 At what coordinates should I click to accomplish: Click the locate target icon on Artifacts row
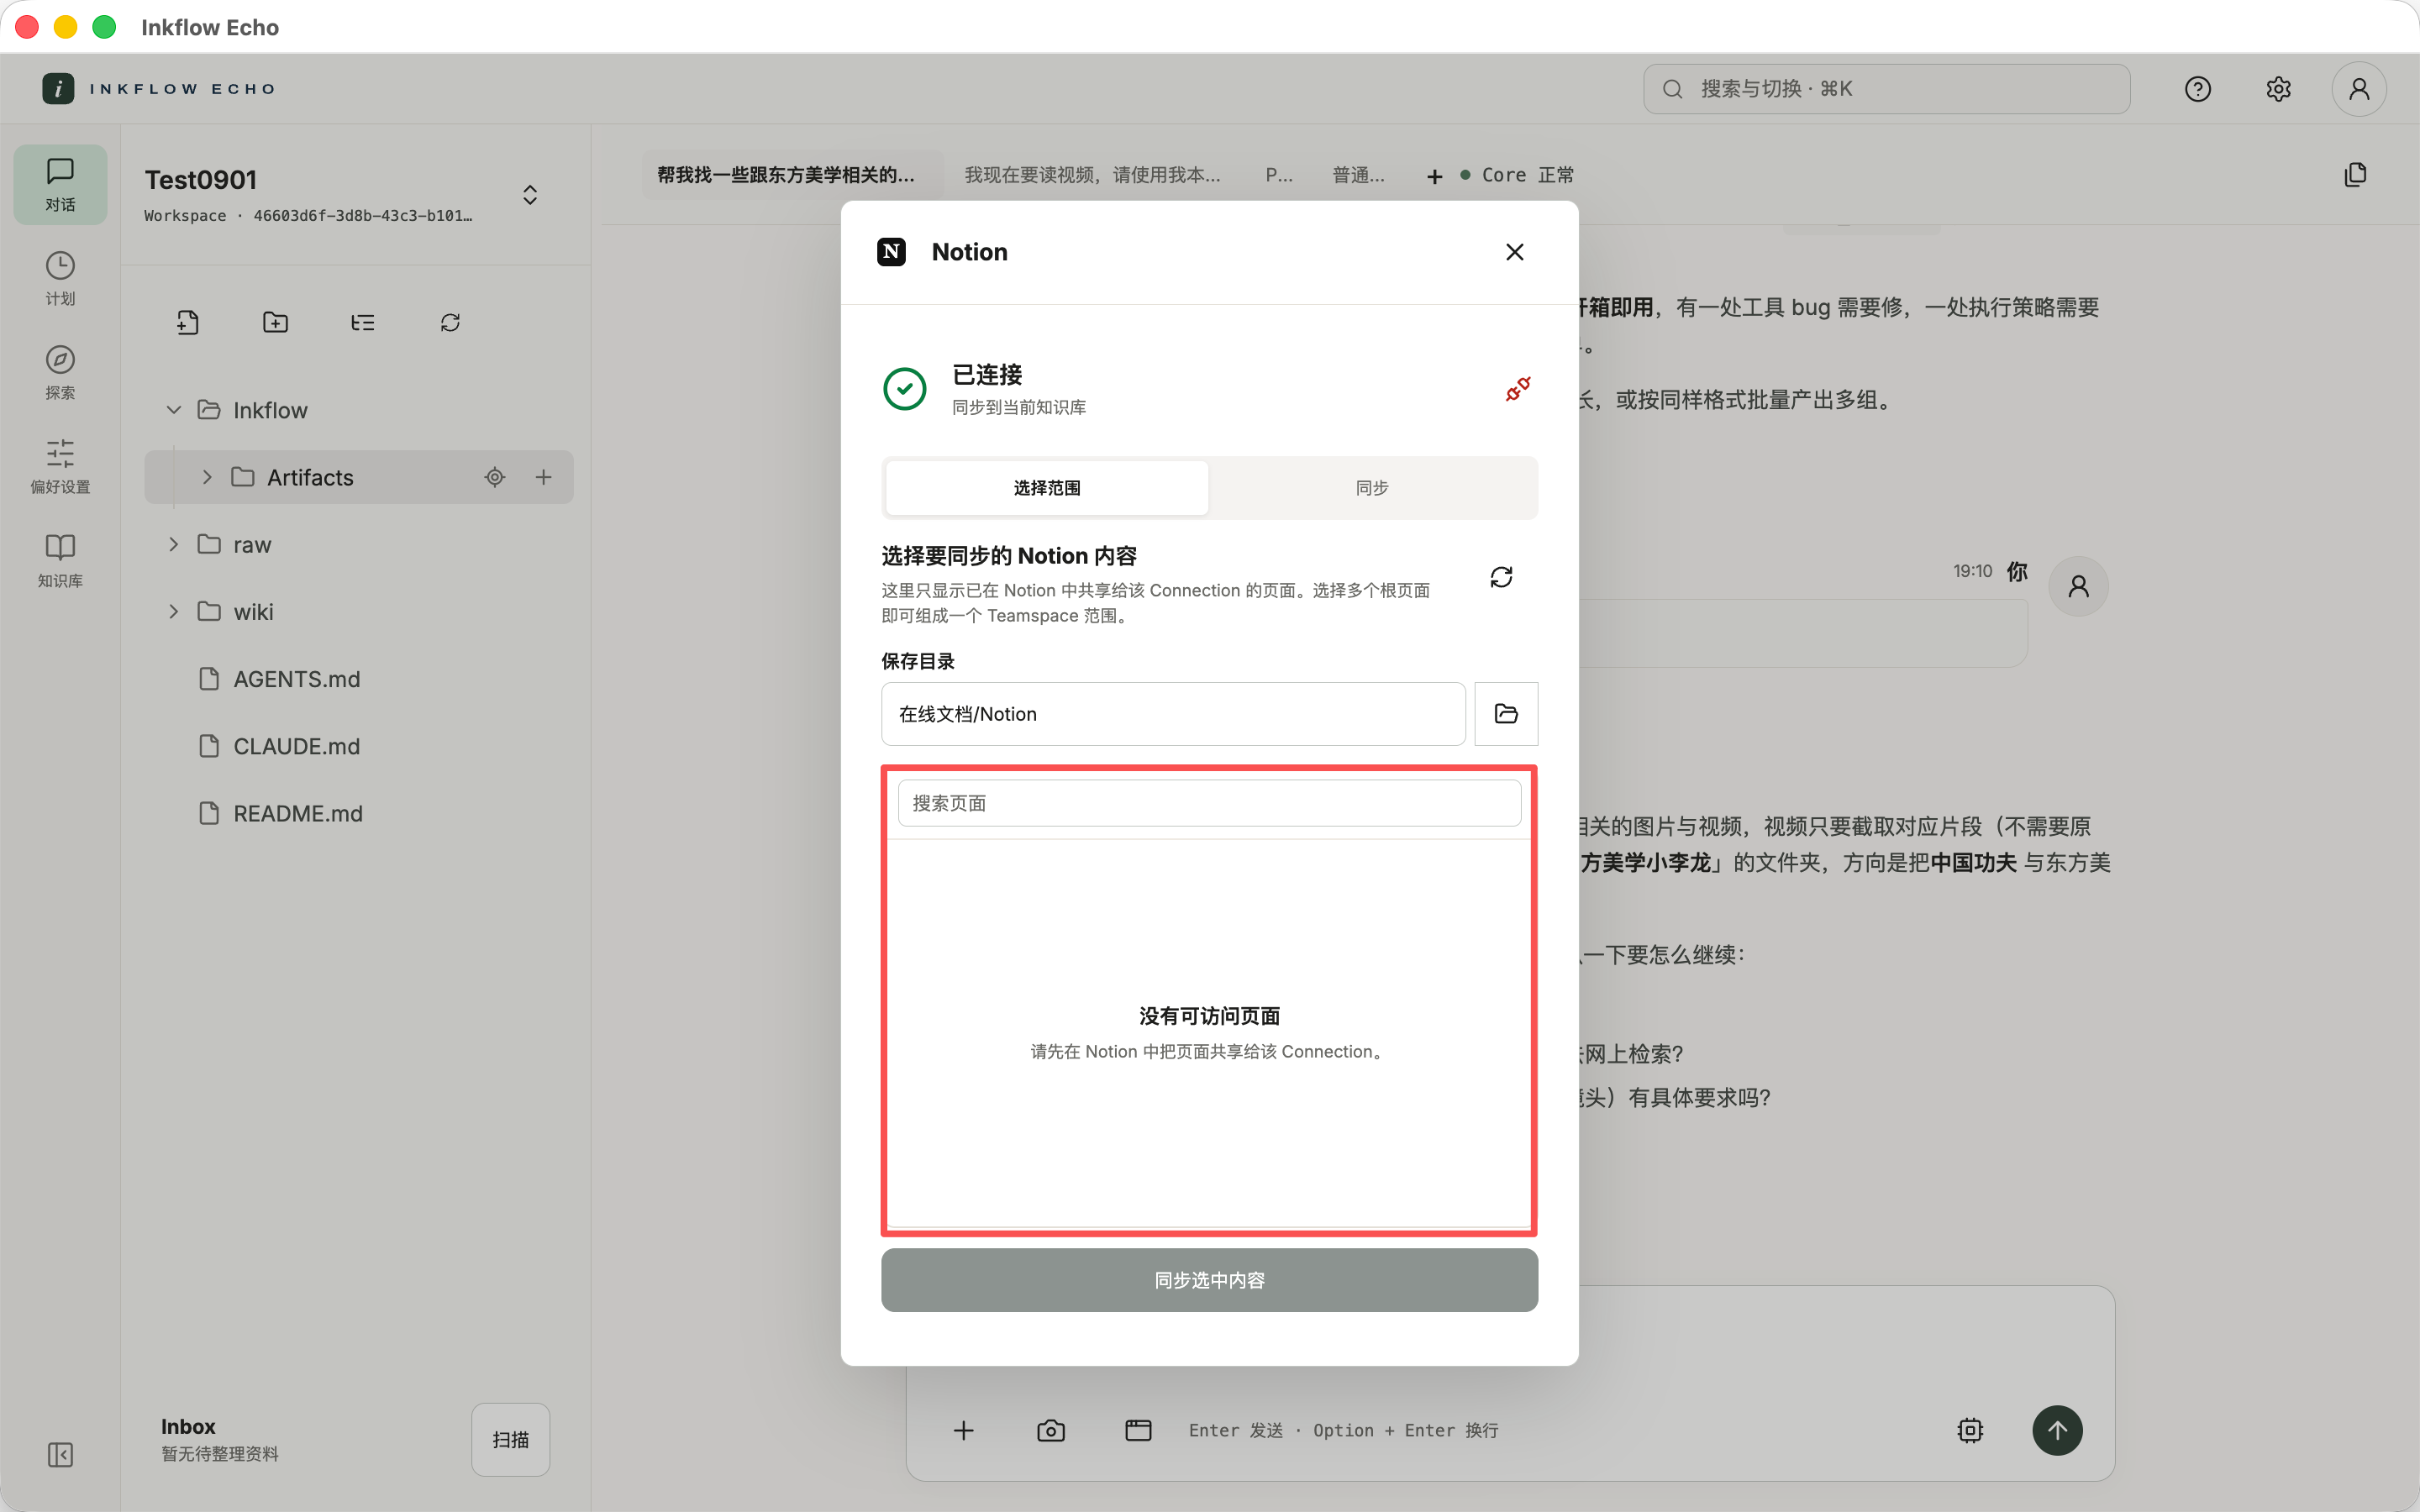point(494,477)
